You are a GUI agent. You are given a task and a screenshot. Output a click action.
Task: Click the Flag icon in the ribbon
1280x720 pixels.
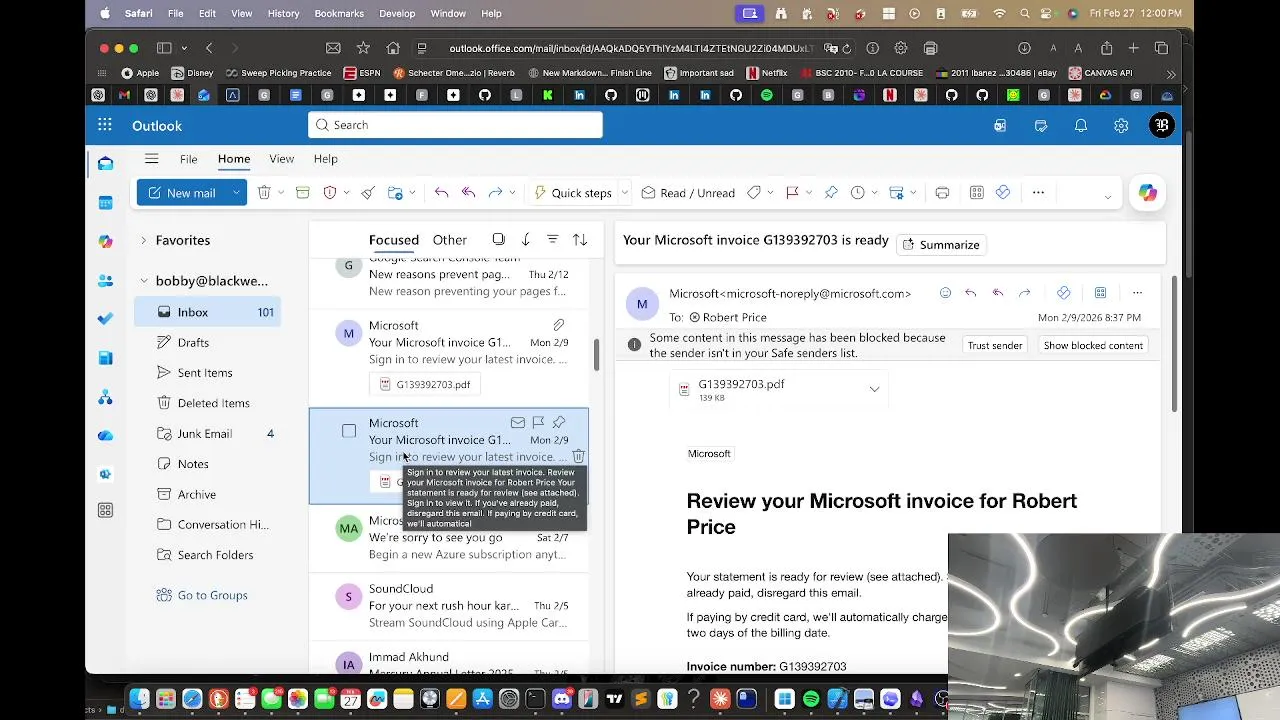click(x=792, y=193)
